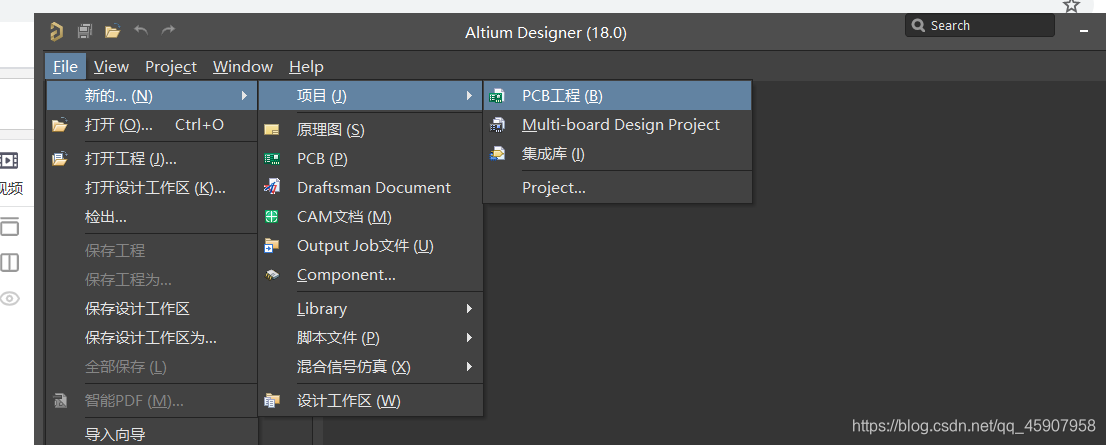Click the open folder toolbar icon
Viewport: 1106px width, 445px height.
[x=113, y=32]
